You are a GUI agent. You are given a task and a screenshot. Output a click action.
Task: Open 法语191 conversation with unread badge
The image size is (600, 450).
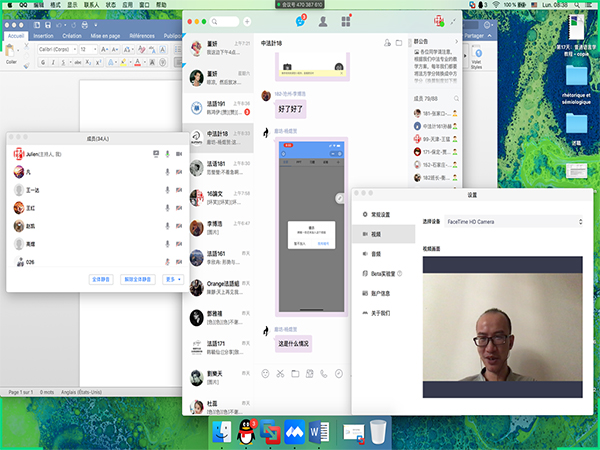218,108
